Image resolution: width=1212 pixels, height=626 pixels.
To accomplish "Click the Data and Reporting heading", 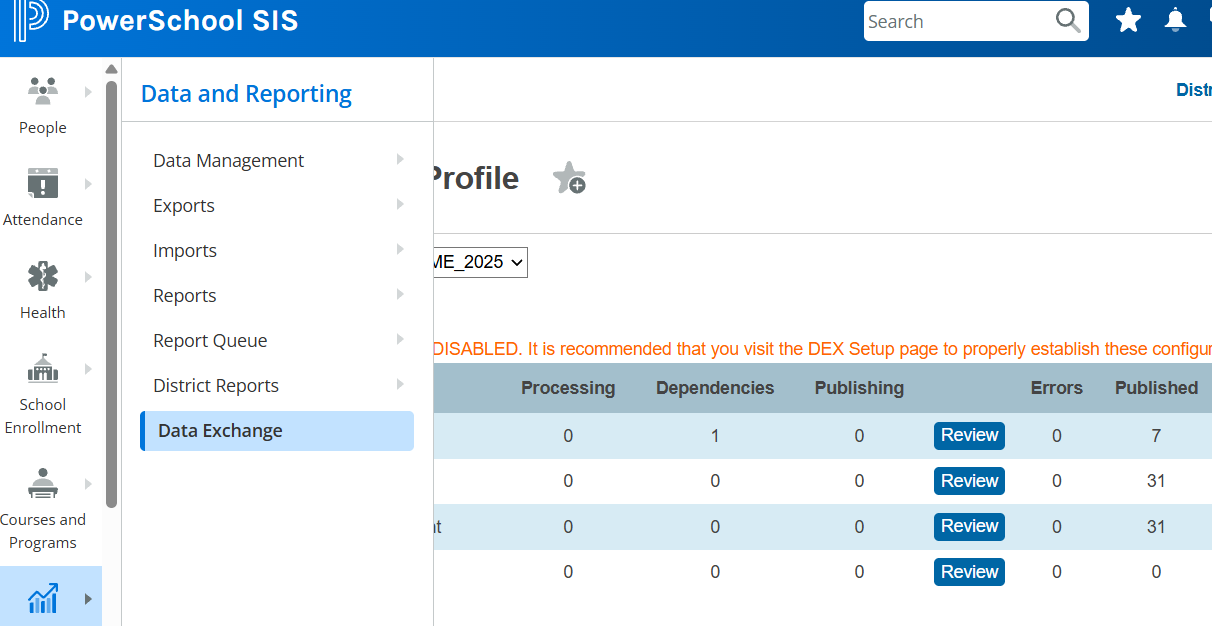I will [x=246, y=94].
